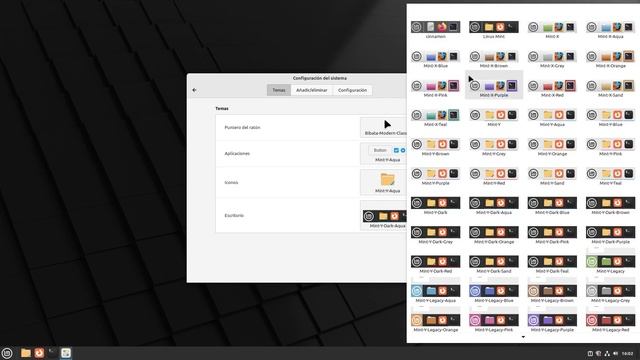Choose the Mint-X-Aqua theme preview
640x360 pixels.
[x=611, y=29]
